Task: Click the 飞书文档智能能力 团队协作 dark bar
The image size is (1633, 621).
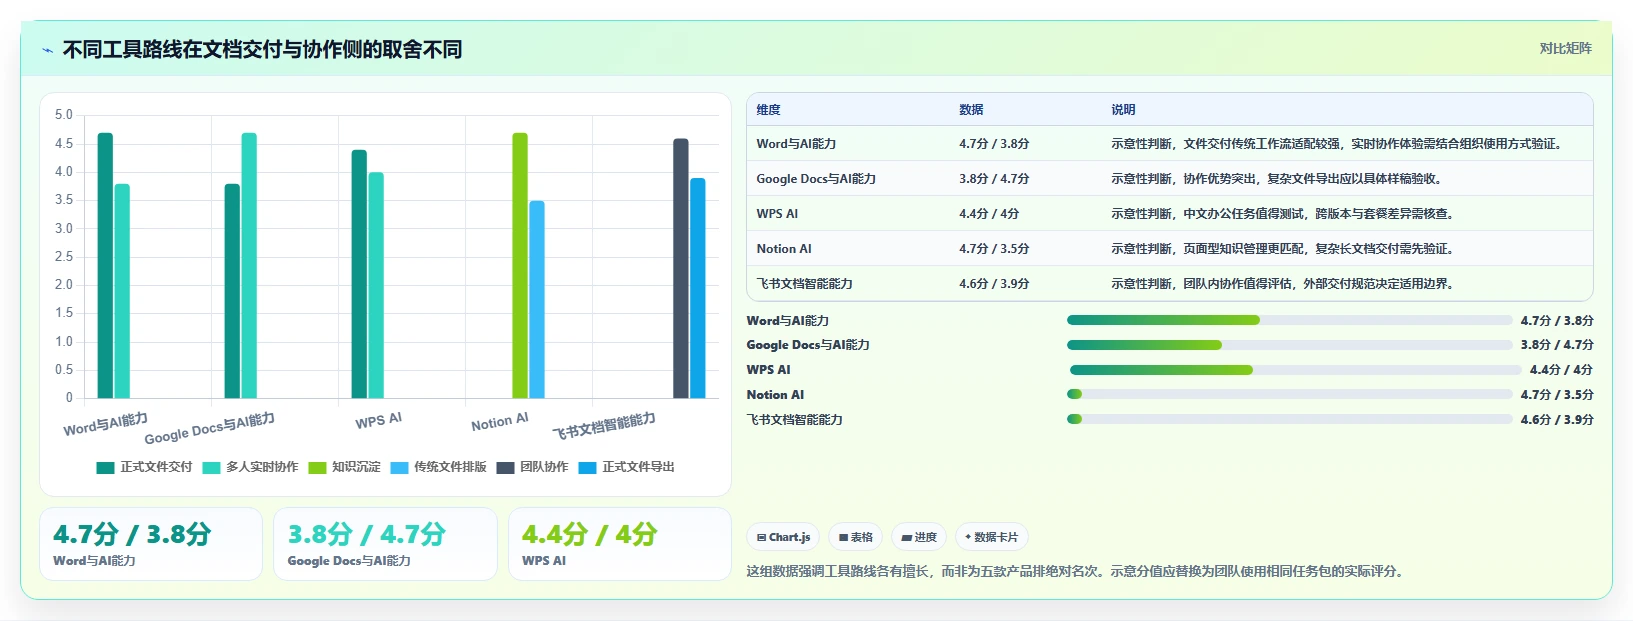Action: click(x=681, y=268)
